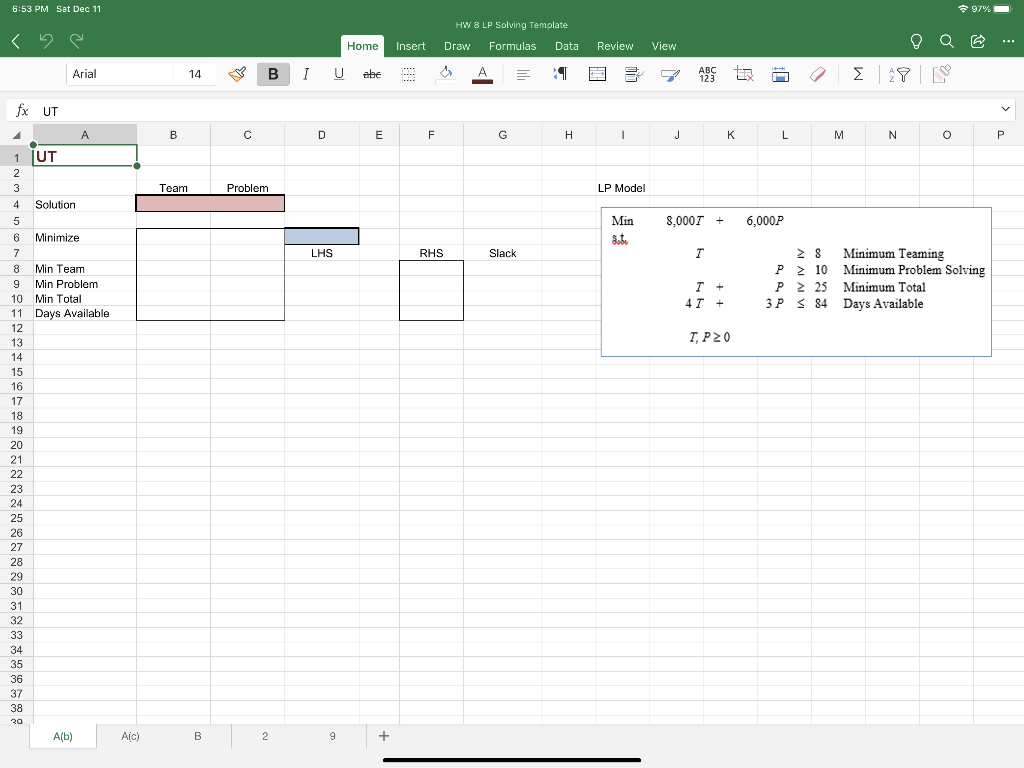This screenshot has width=1024, height=768.
Task: Undo the last action
Action: coord(46,41)
